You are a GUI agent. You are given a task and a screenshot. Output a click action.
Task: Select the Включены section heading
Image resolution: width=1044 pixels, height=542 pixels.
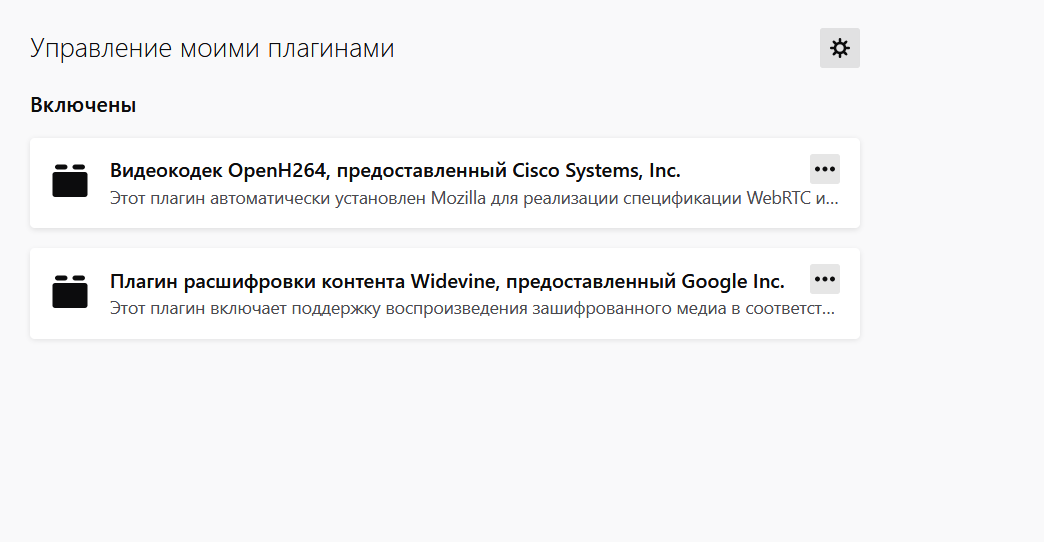pos(83,105)
